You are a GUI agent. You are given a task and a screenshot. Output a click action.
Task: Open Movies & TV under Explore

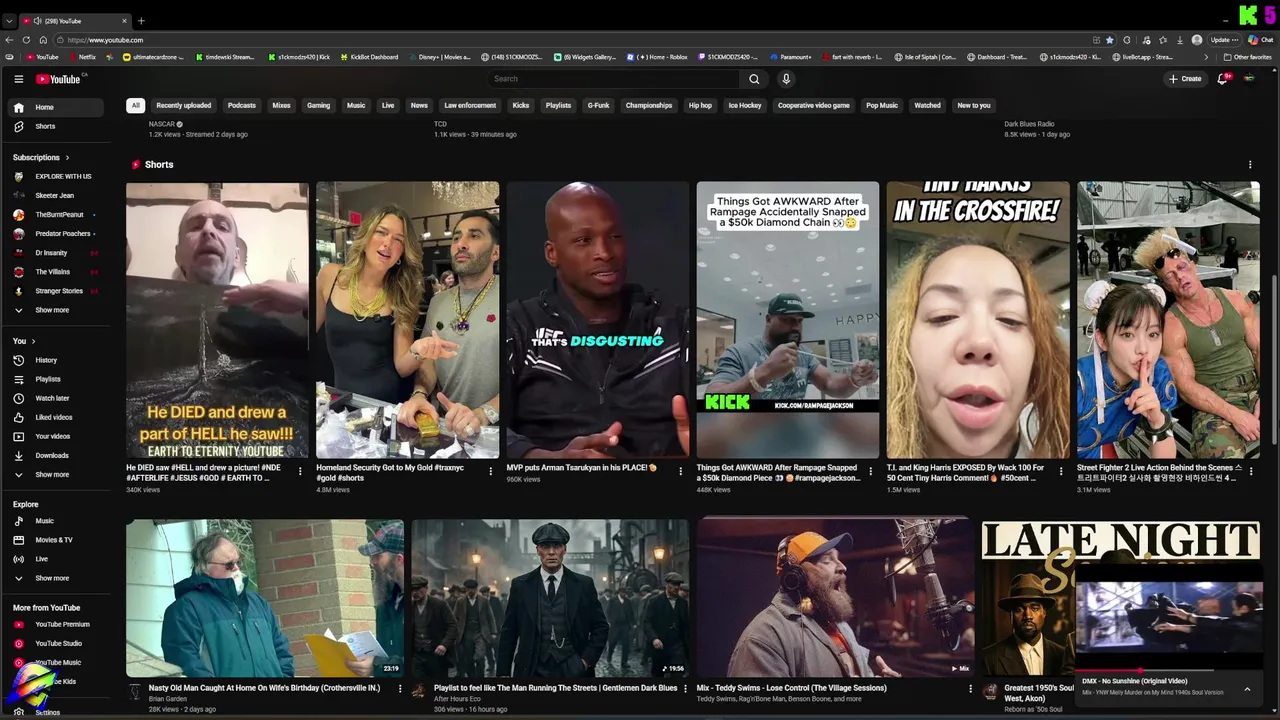(x=57, y=540)
